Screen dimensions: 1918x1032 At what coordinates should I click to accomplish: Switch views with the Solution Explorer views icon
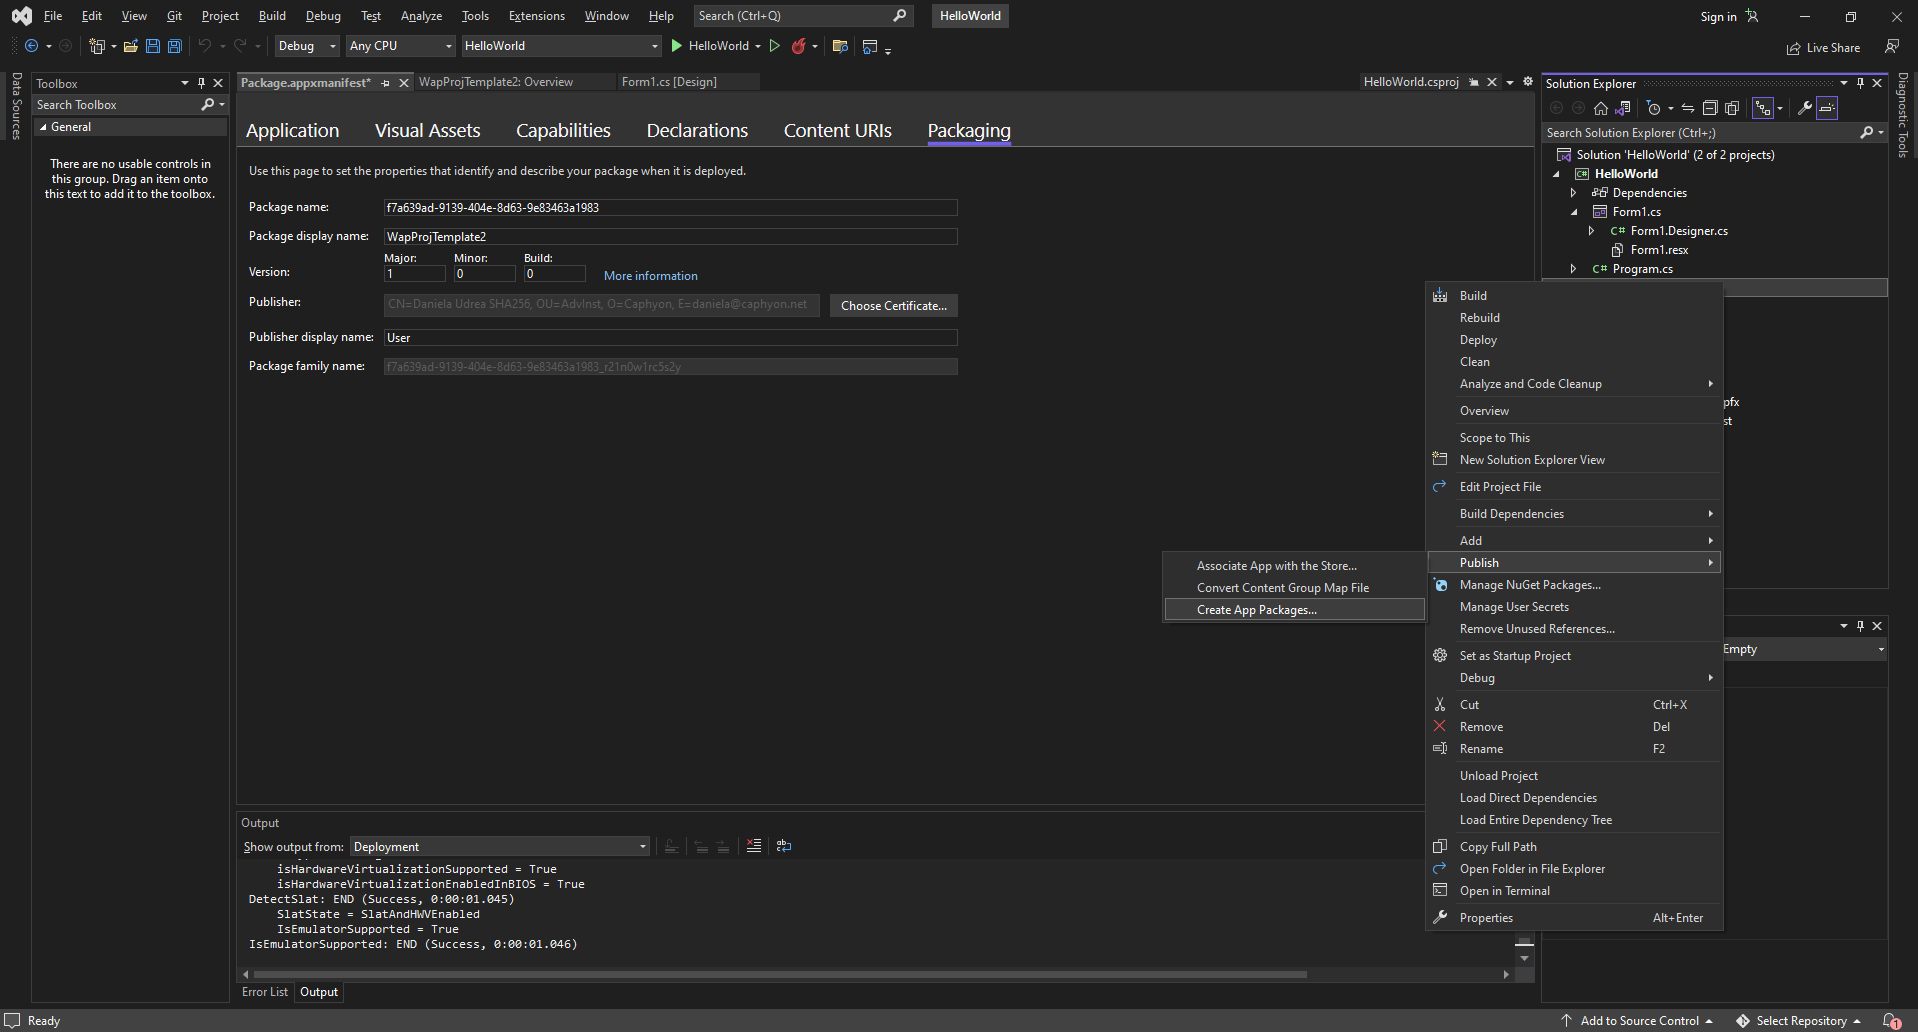pyautogui.click(x=1623, y=108)
